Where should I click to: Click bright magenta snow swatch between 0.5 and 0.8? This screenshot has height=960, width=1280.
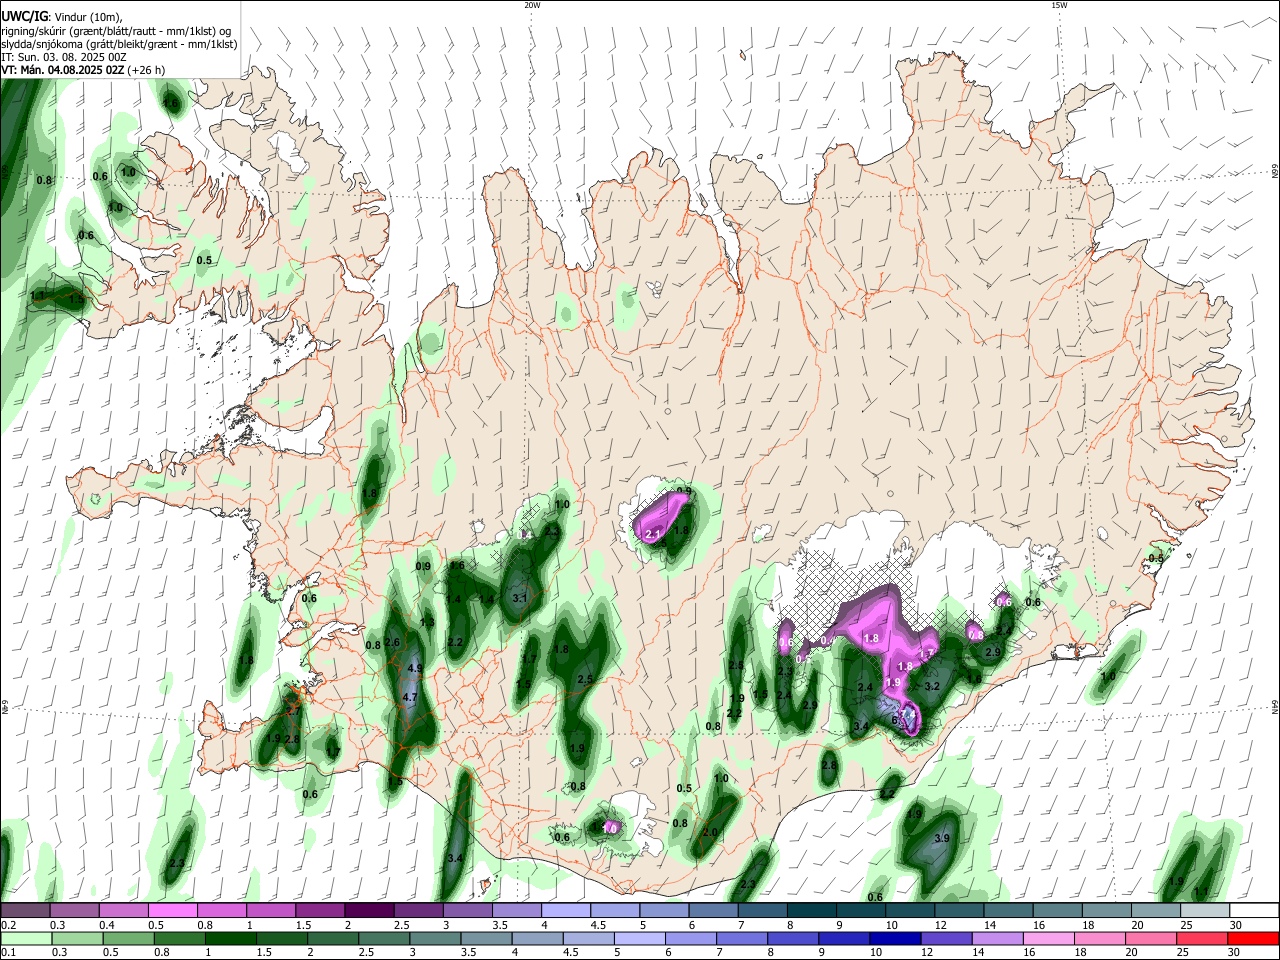(172, 911)
